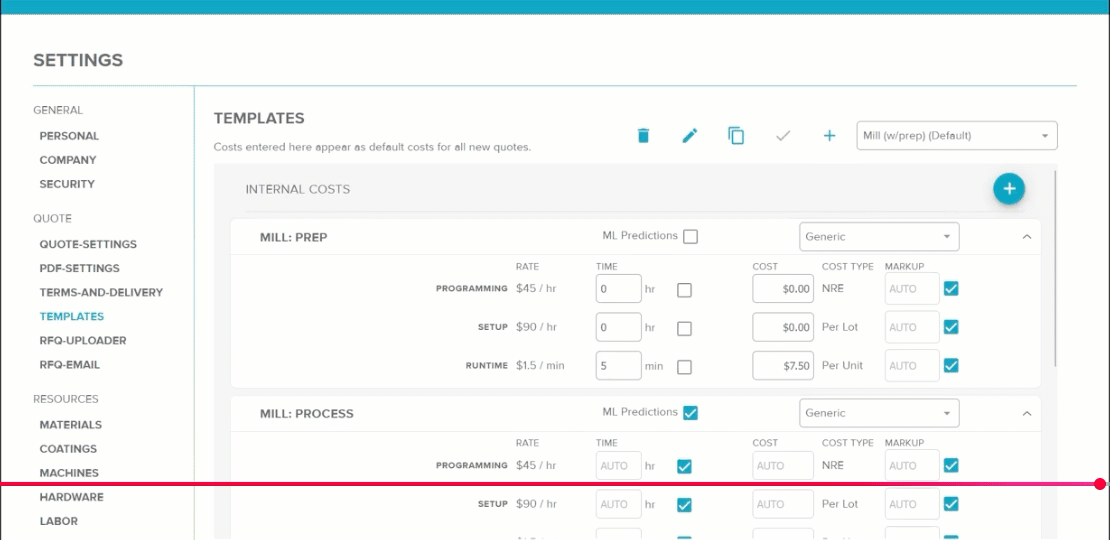Open the Generic dropdown in Mill: Process
1110x540 pixels.
(x=879, y=413)
